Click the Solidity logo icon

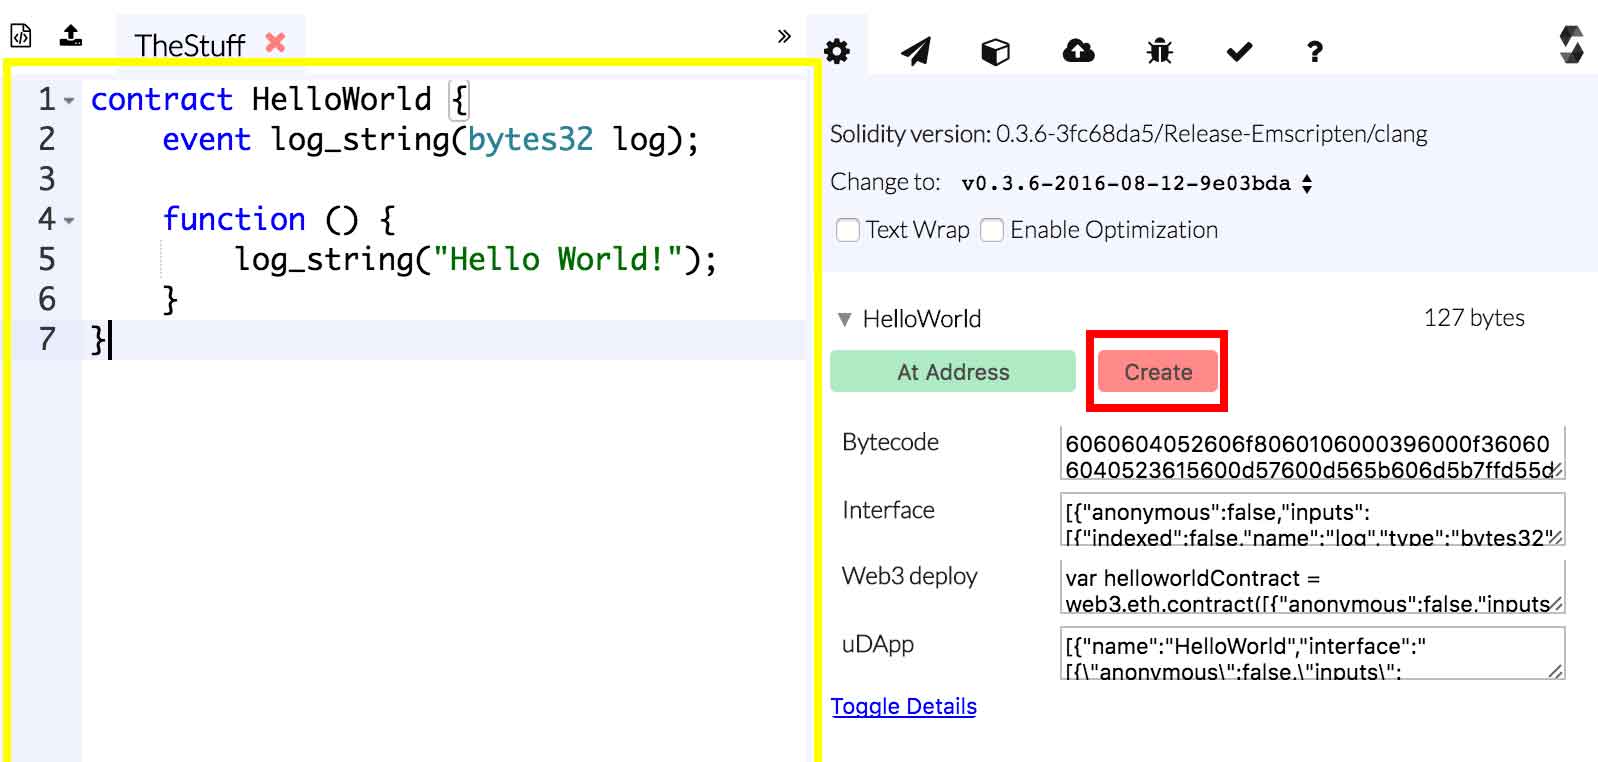(x=1571, y=44)
